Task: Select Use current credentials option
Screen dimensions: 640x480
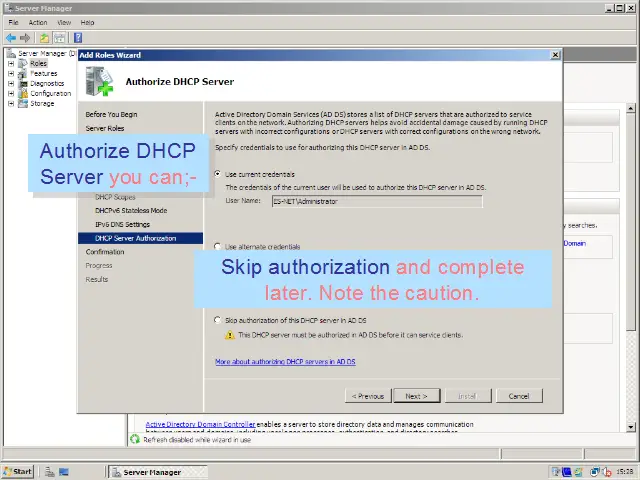Action: pos(217,174)
